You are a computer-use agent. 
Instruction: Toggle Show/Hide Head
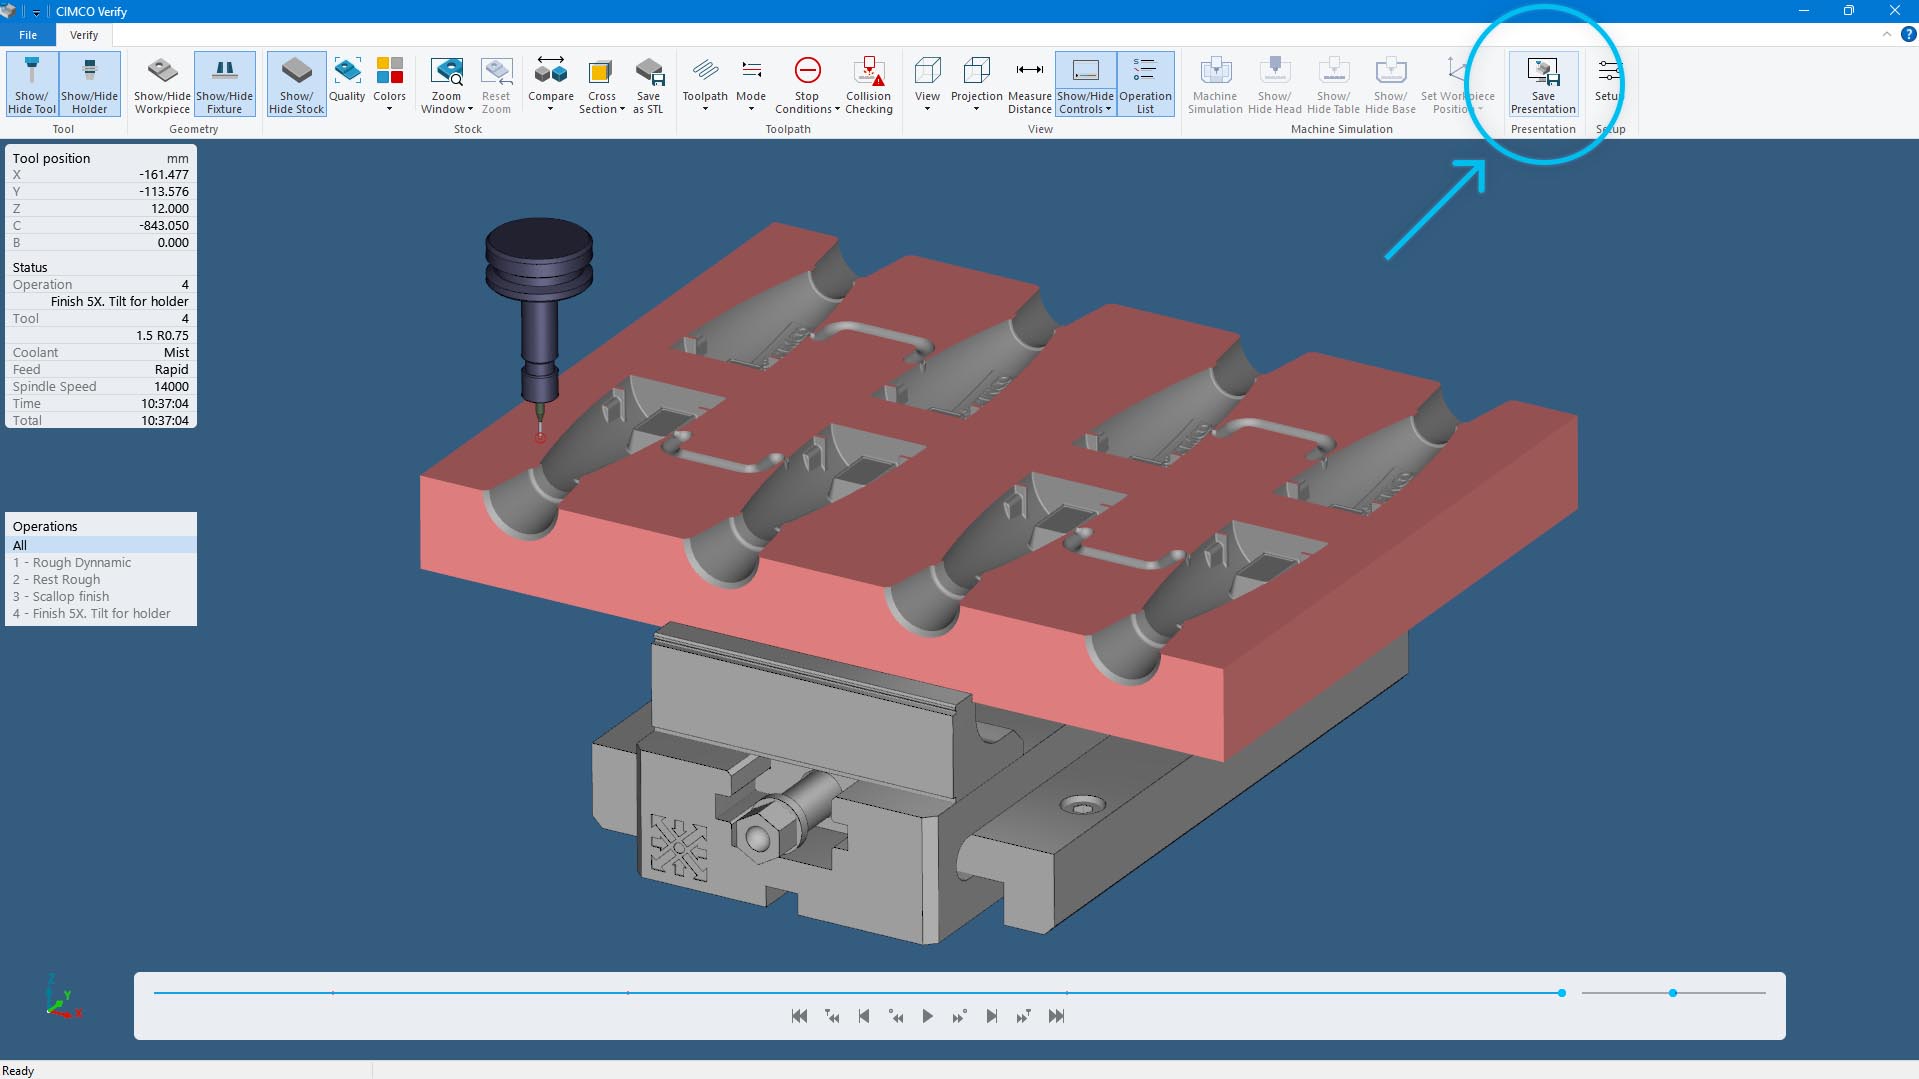click(x=1275, y=84)
